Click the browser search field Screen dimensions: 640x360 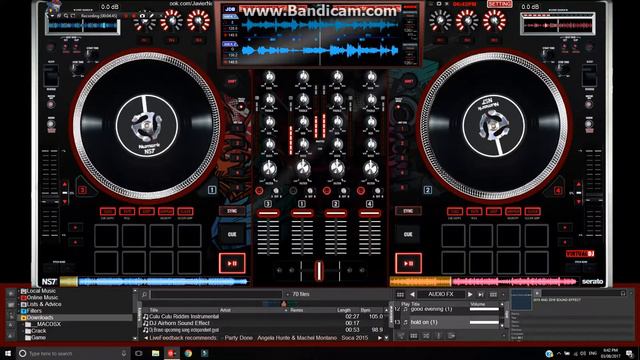coord(216,294)
